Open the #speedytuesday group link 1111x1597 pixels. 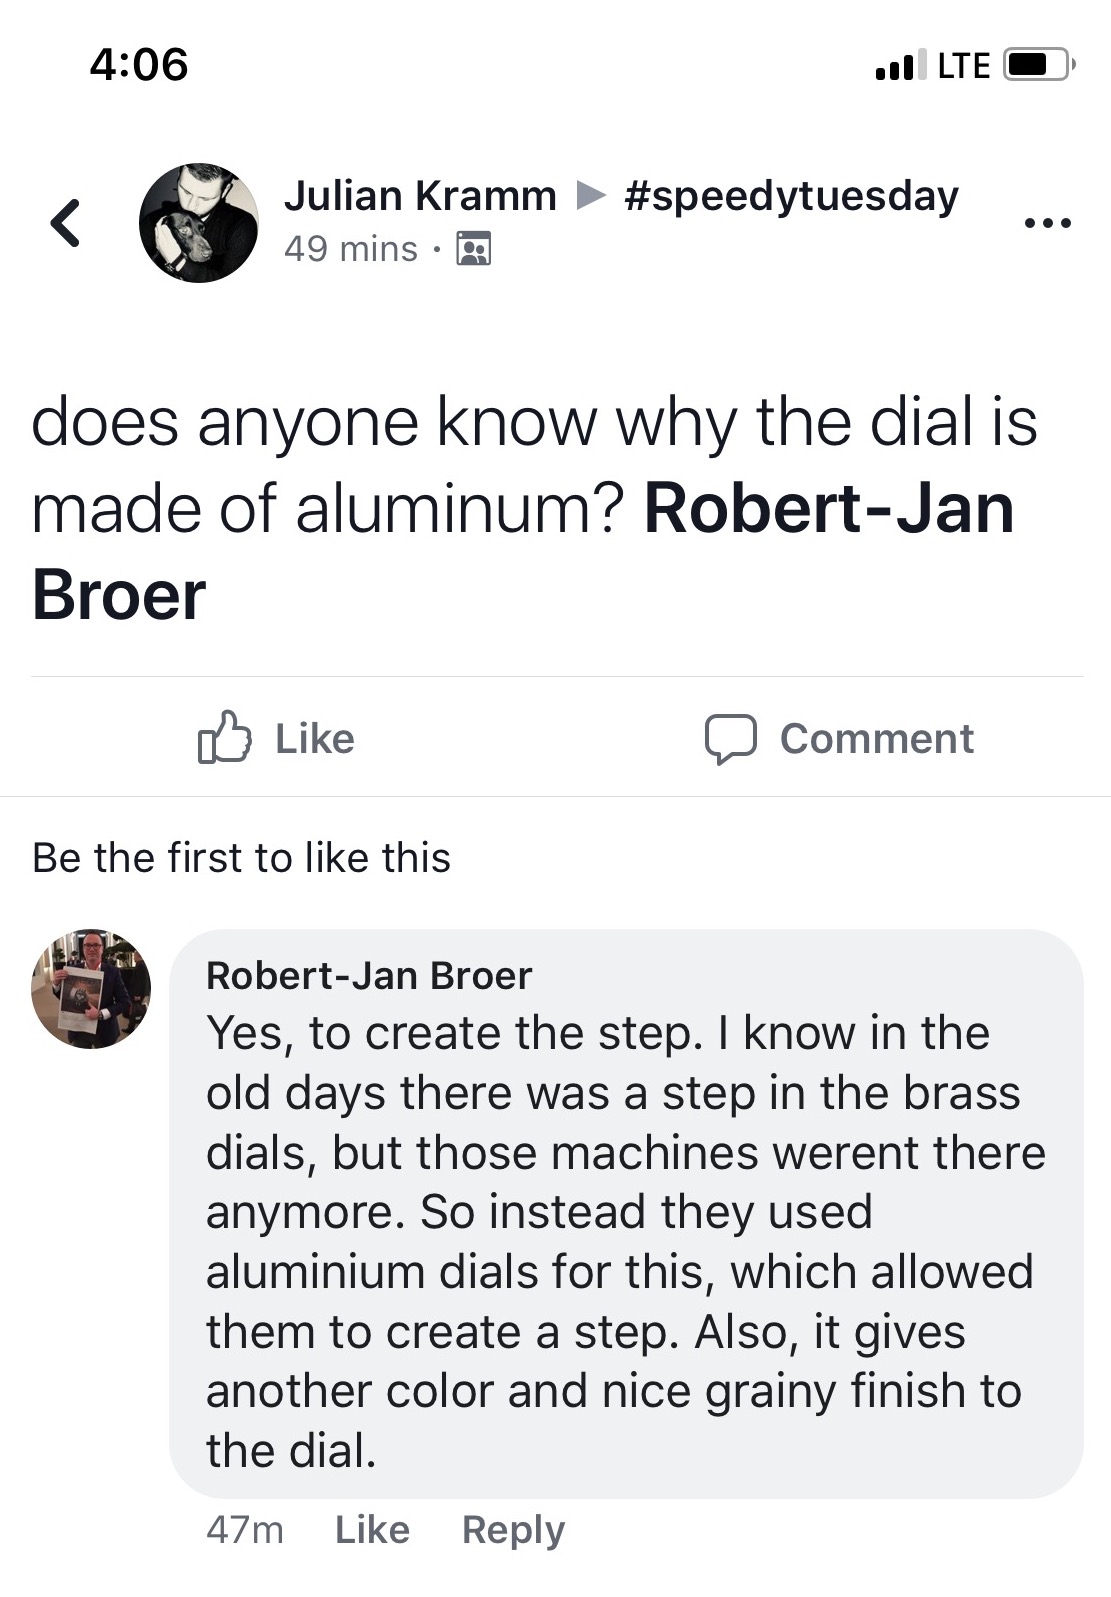click(790, 195)
